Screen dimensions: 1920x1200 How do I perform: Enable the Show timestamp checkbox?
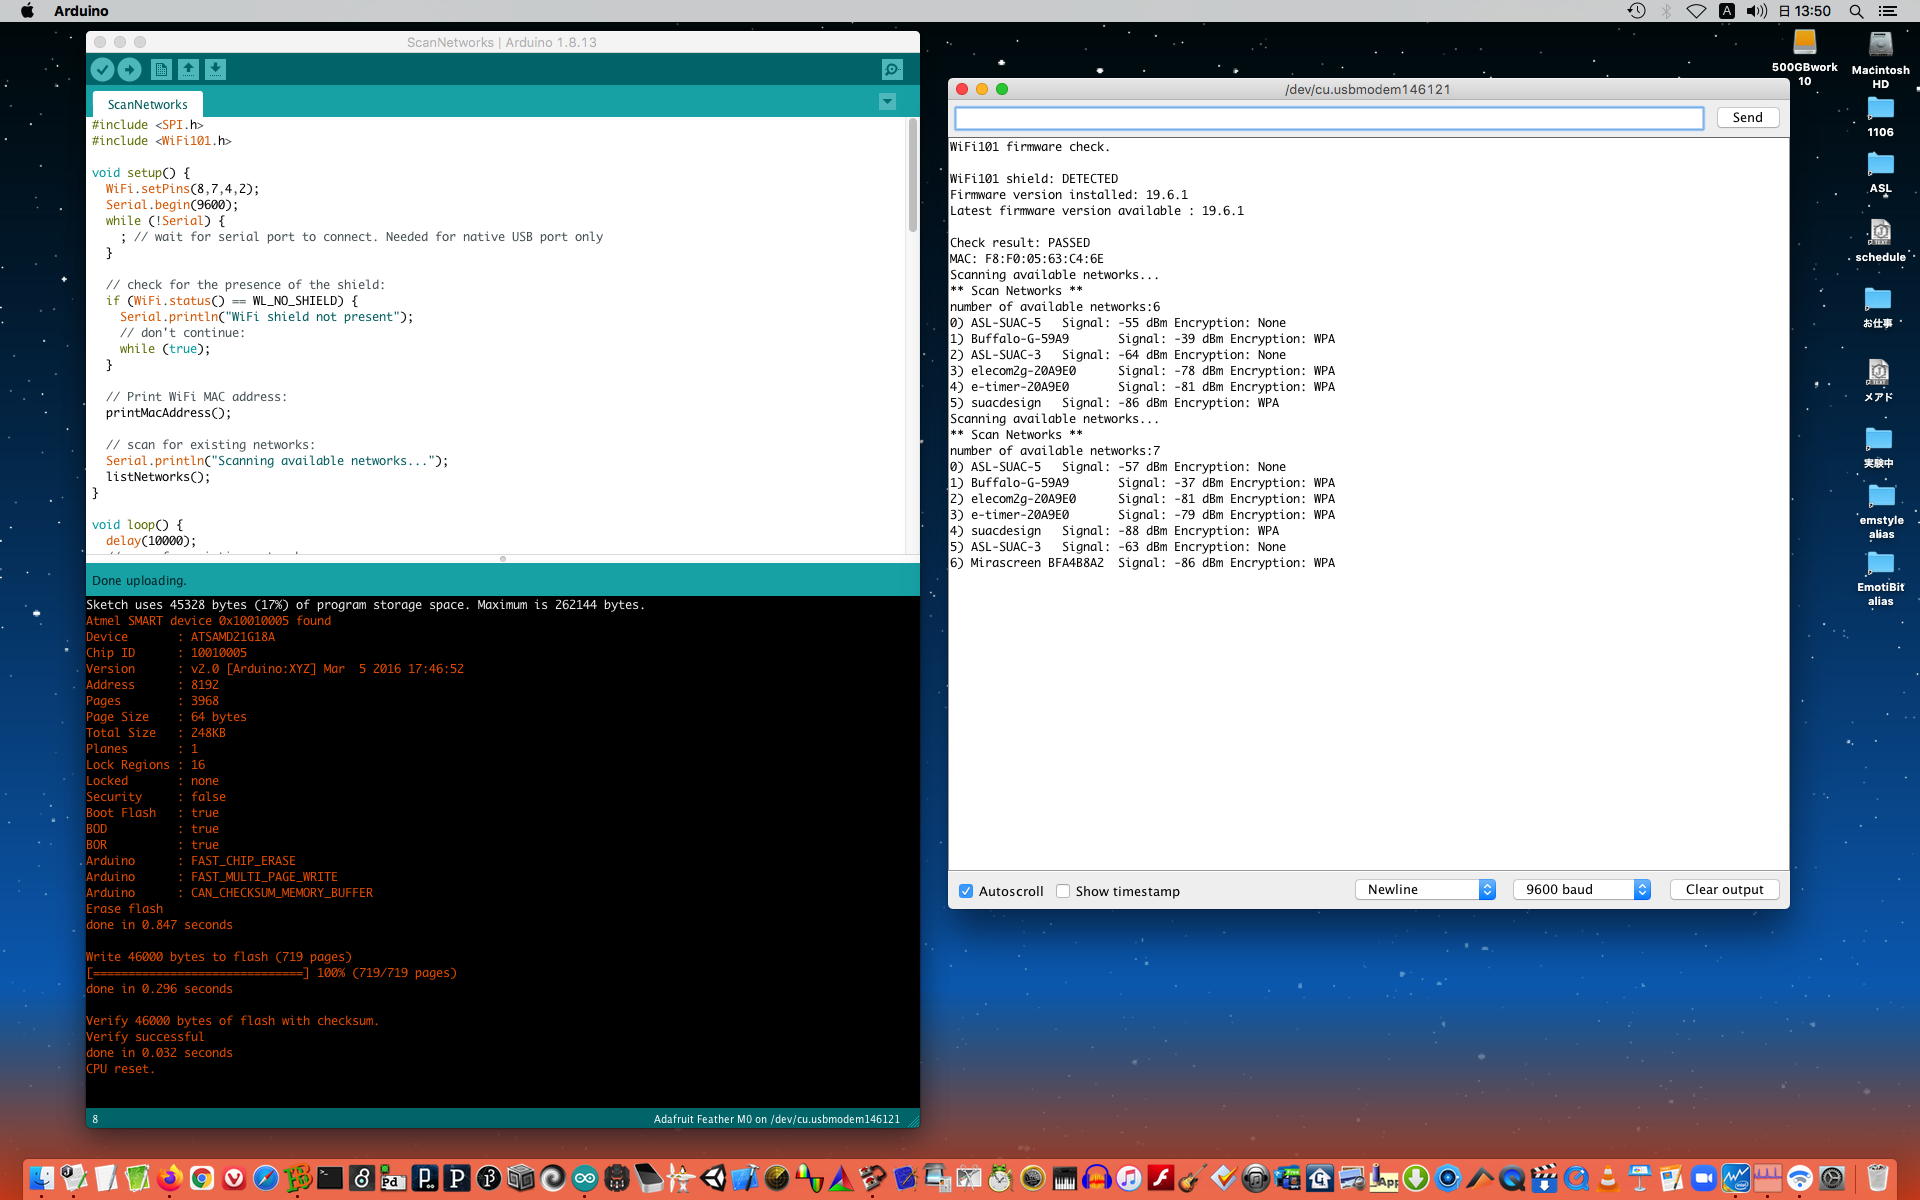pos(1063,891)
